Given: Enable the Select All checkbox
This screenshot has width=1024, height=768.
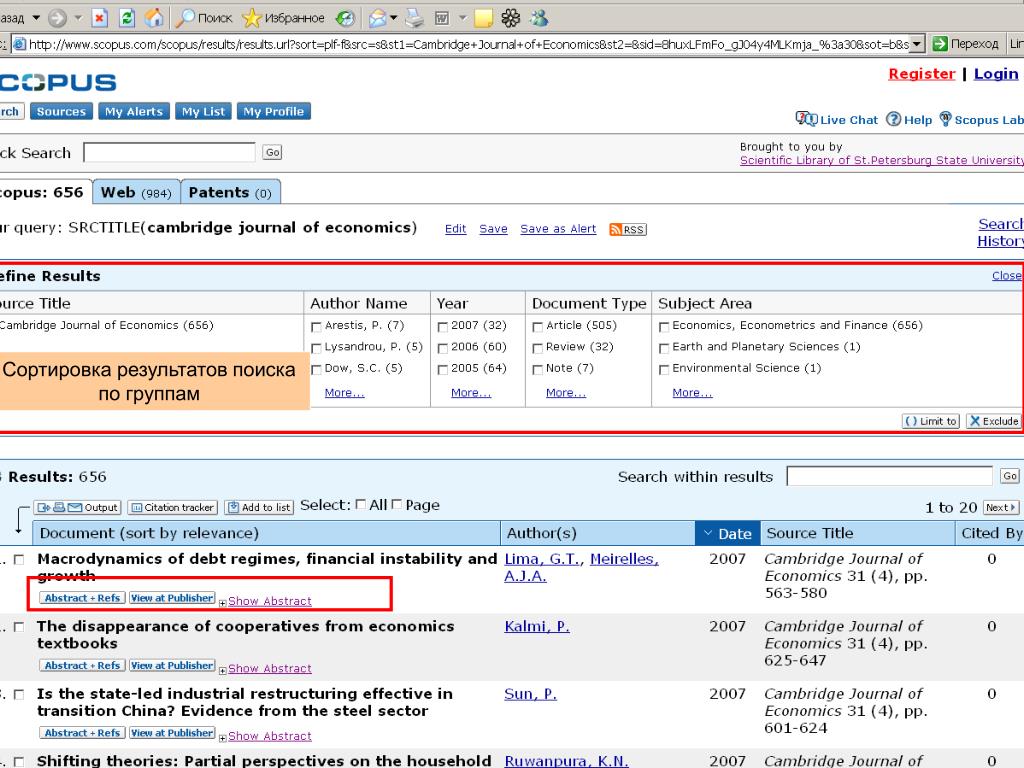Looking at the screenshot, I should pyautogui.click(x=360, y=504).
